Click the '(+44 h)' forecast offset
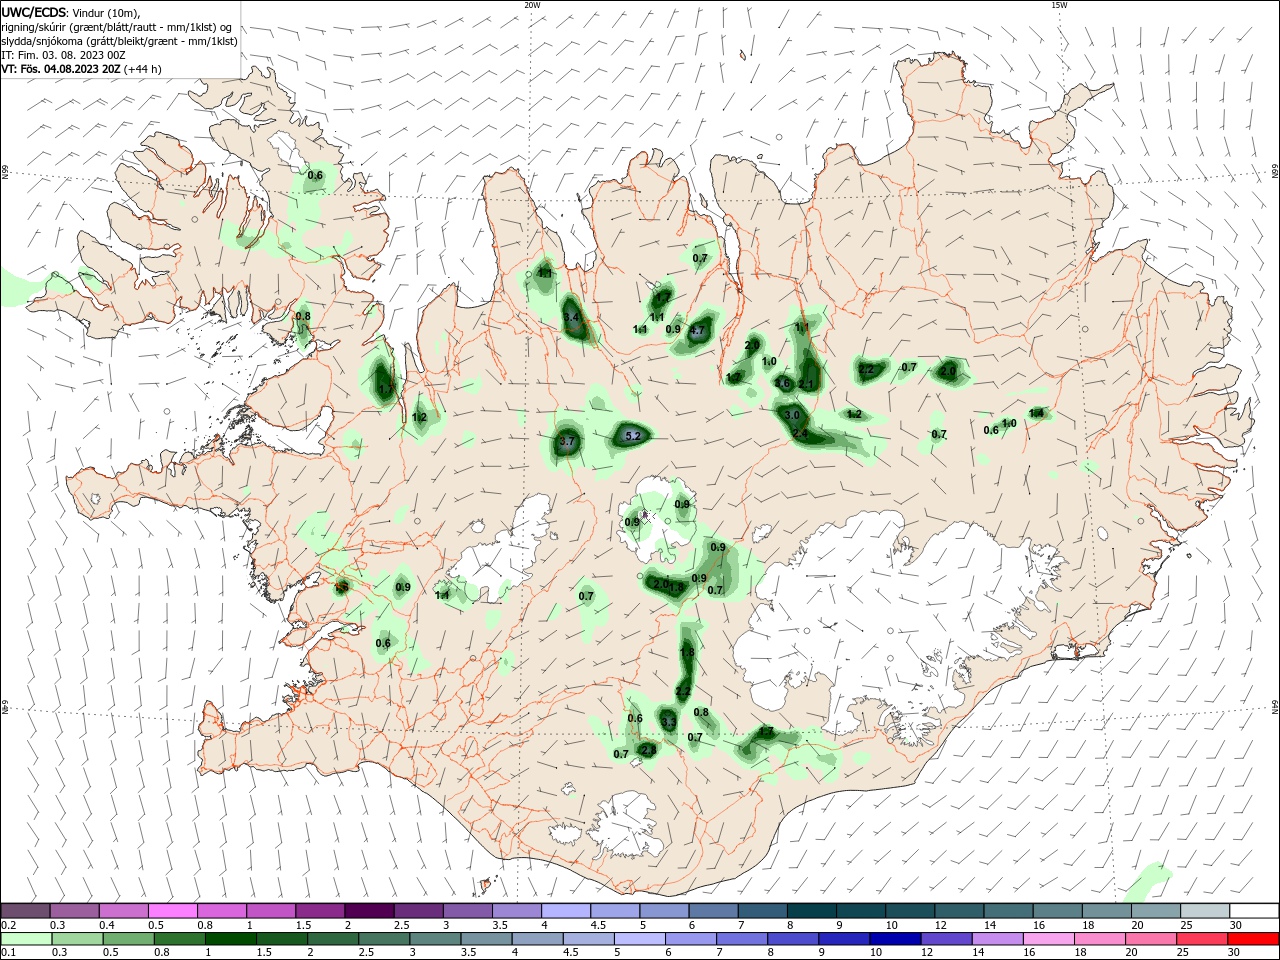This screenshot has width=1280, height=960. click(x=143, y=69)
